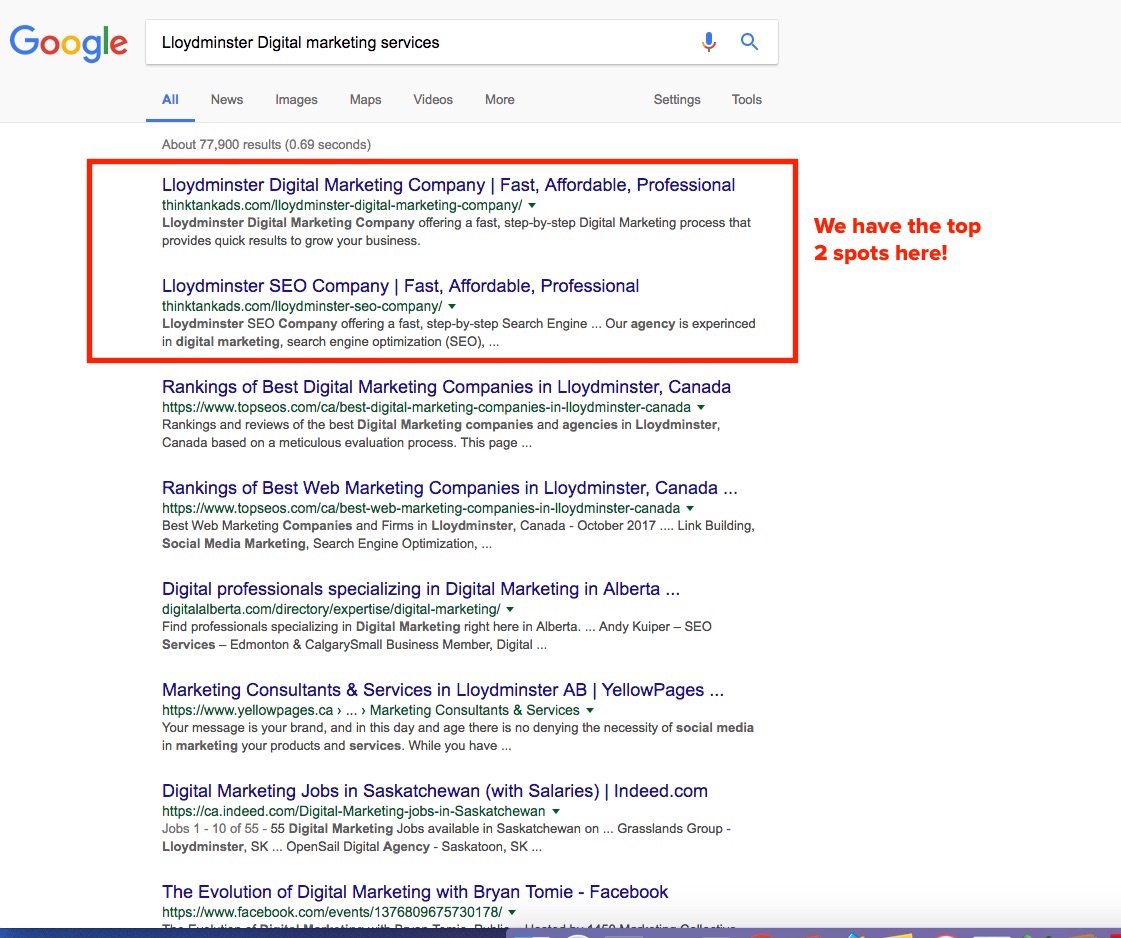1121x938 pixels.
Task: Open dropdown arrow next to ca.indeed.com URL
Action: click(556, 811)
